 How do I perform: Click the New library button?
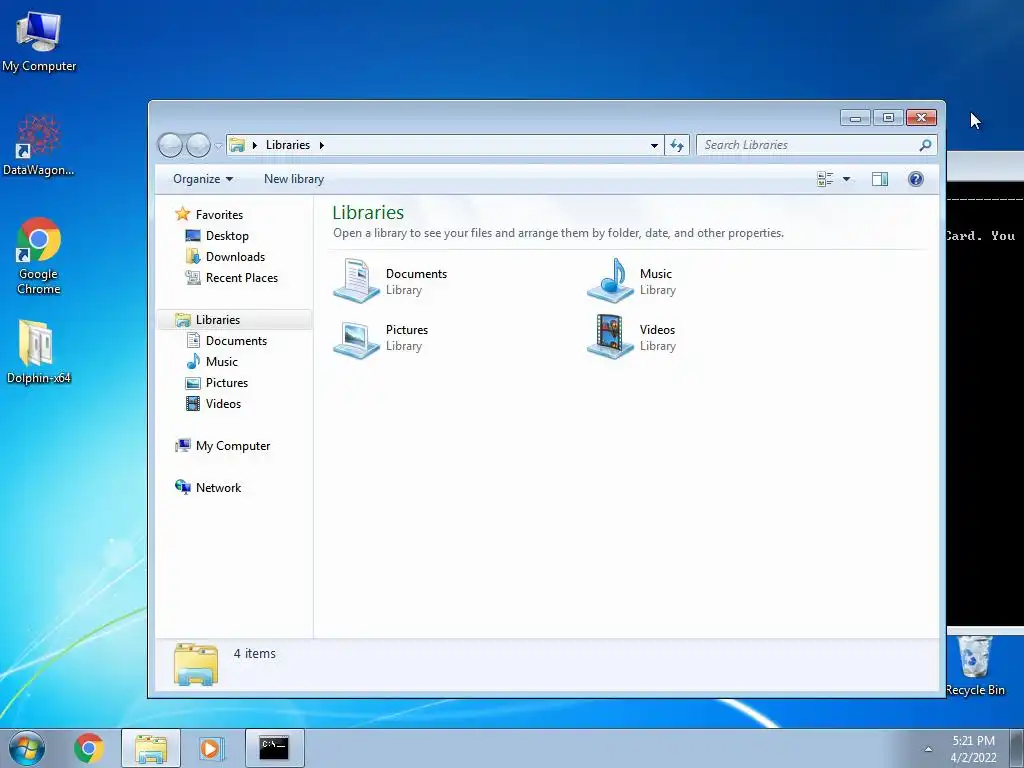[294, 179]
